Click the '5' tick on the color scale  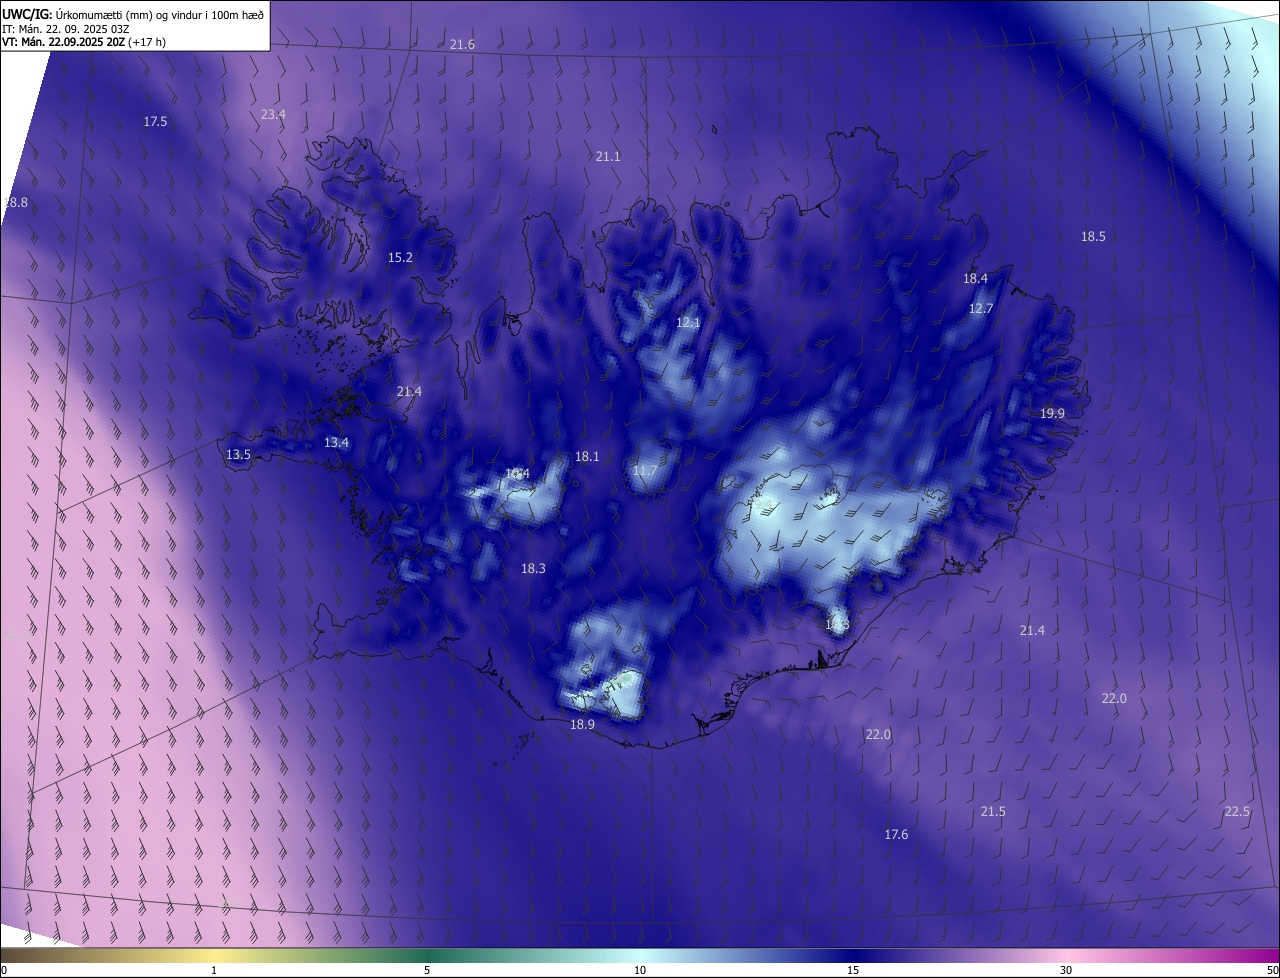click(427, 971)
